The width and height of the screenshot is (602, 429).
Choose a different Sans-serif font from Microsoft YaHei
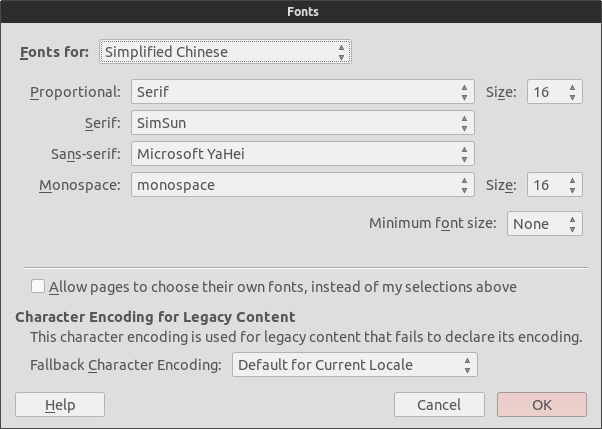click(x=303, y=154)
